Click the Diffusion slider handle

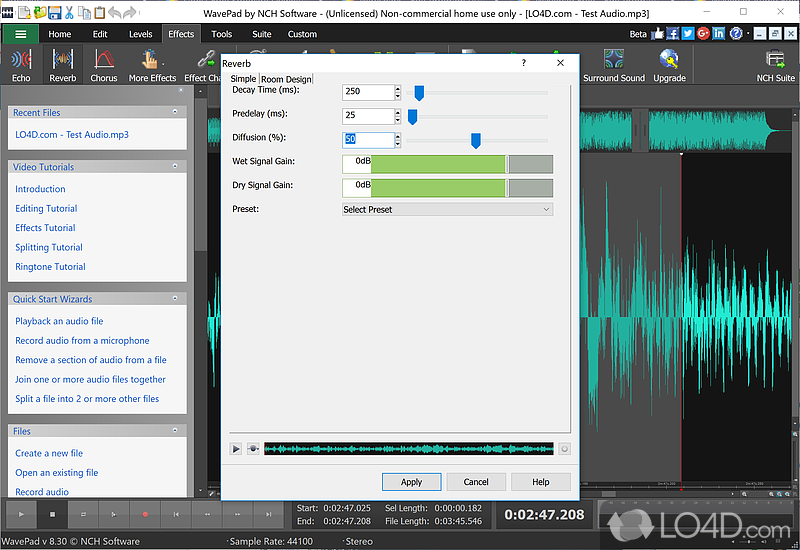pos(476,140)
